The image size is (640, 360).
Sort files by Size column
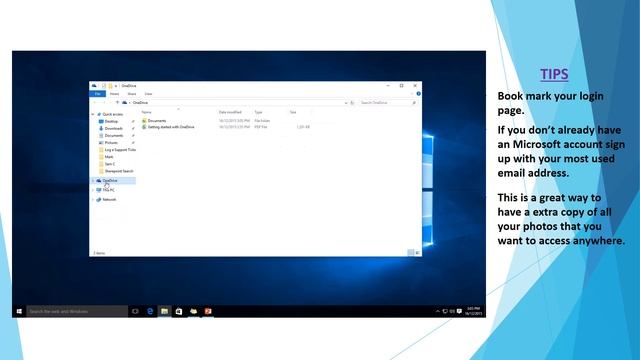click(293, 112)
